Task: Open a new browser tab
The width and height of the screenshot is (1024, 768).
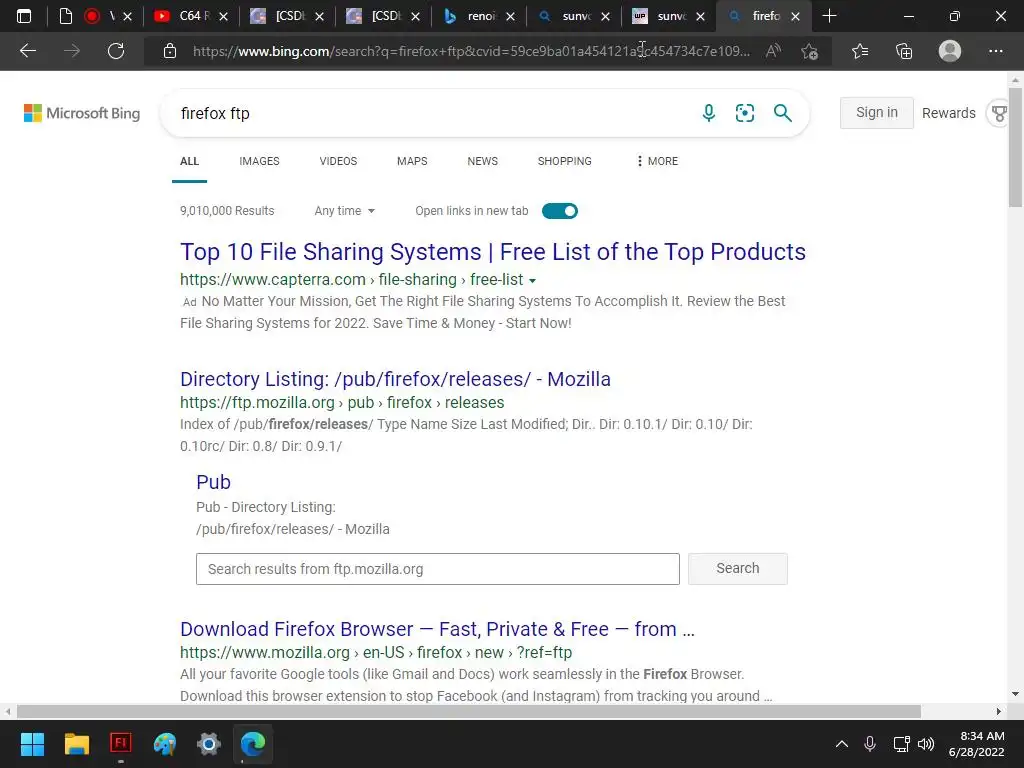Action: click(829, 16)
